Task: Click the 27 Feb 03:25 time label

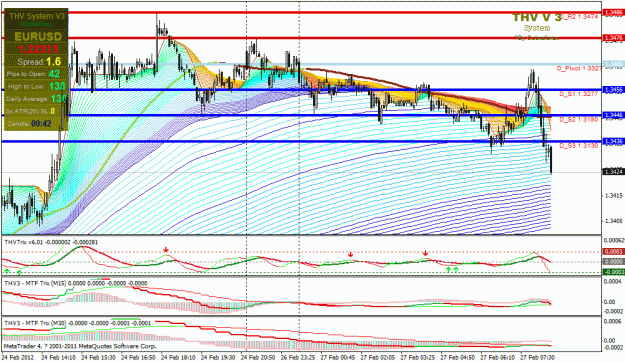Action: pyautogui.click(x=417, y=358)
